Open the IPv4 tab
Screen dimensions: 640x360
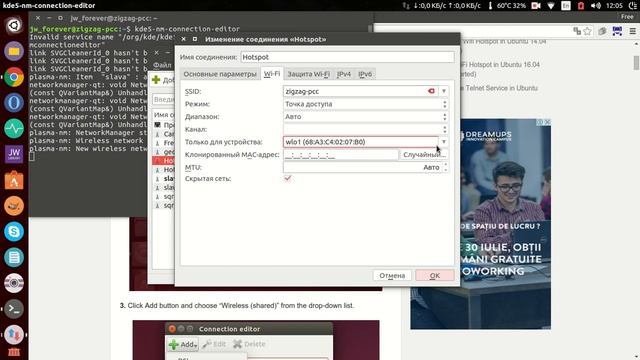(x=344, y=74)
